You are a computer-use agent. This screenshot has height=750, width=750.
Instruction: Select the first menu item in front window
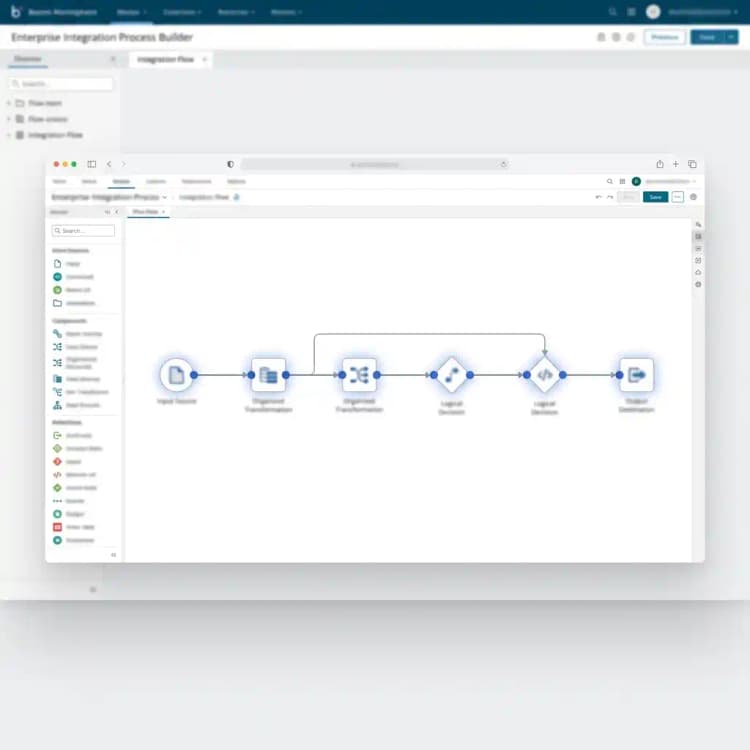pos(59,181)
